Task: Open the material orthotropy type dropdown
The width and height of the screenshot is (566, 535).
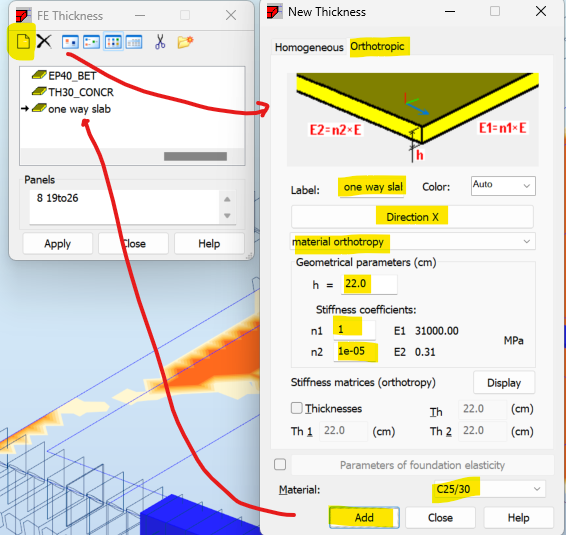Action: [413, 242]
